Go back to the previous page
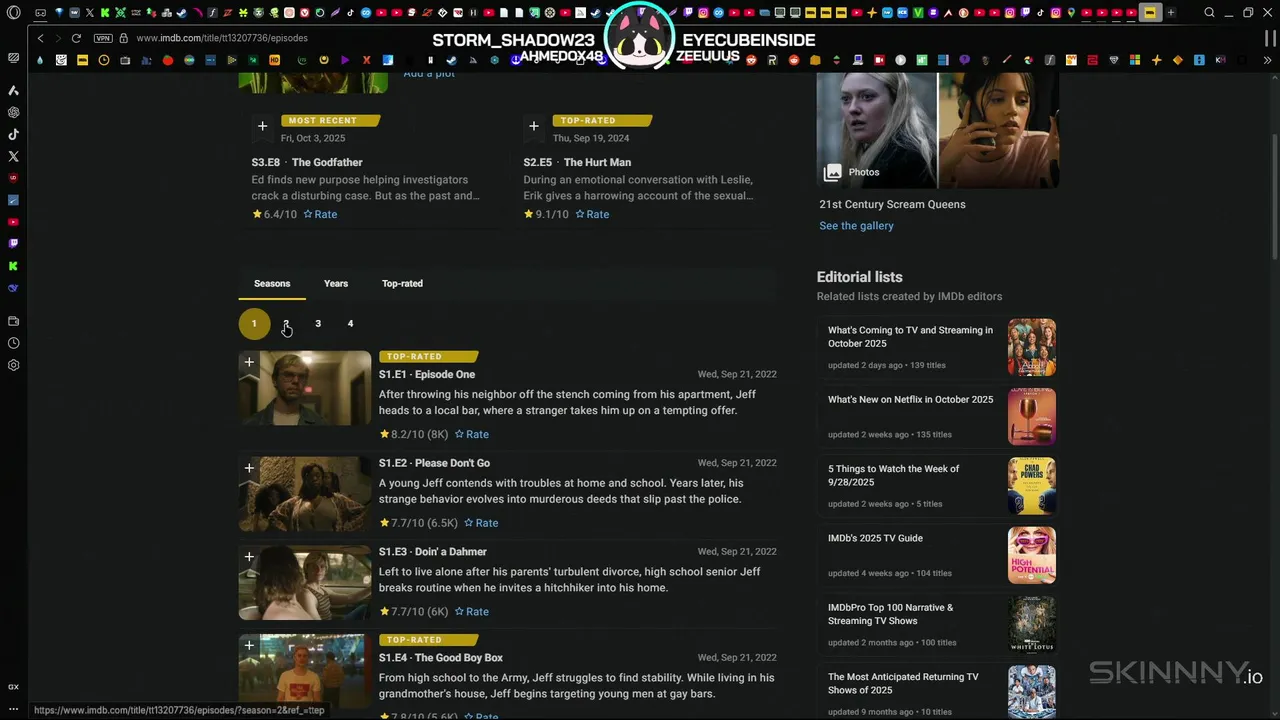1280x720 pixels. pos(40,38)
